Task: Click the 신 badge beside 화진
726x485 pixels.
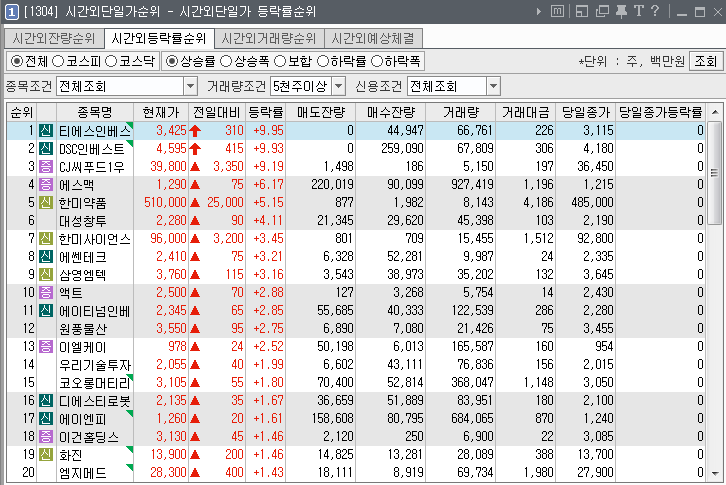Action: coord(45,454)
